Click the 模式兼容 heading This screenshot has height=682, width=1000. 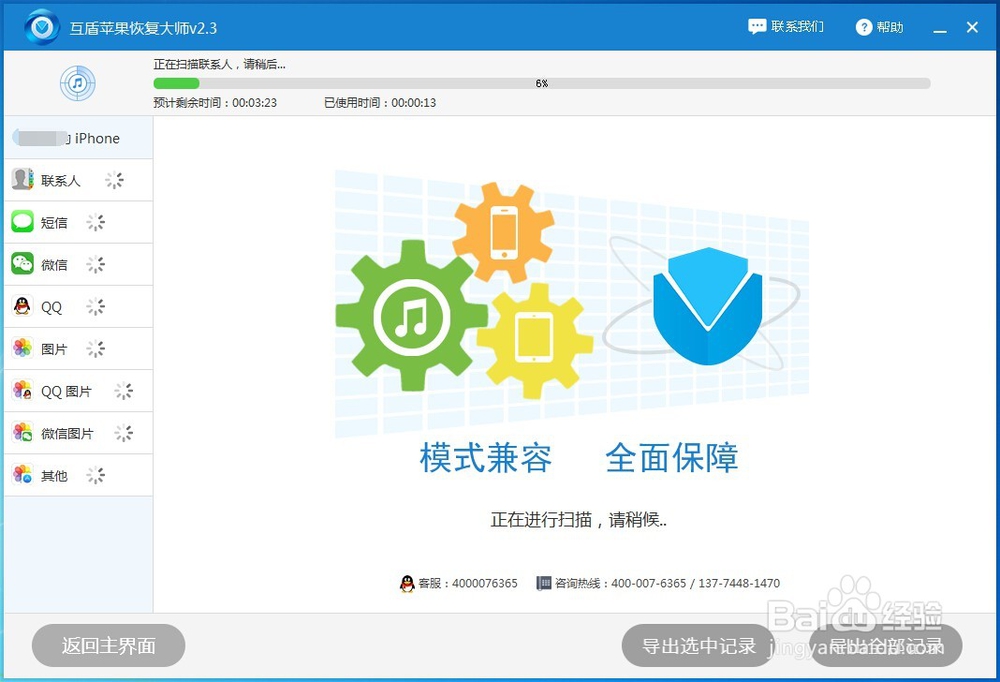[x=485, y=458]
